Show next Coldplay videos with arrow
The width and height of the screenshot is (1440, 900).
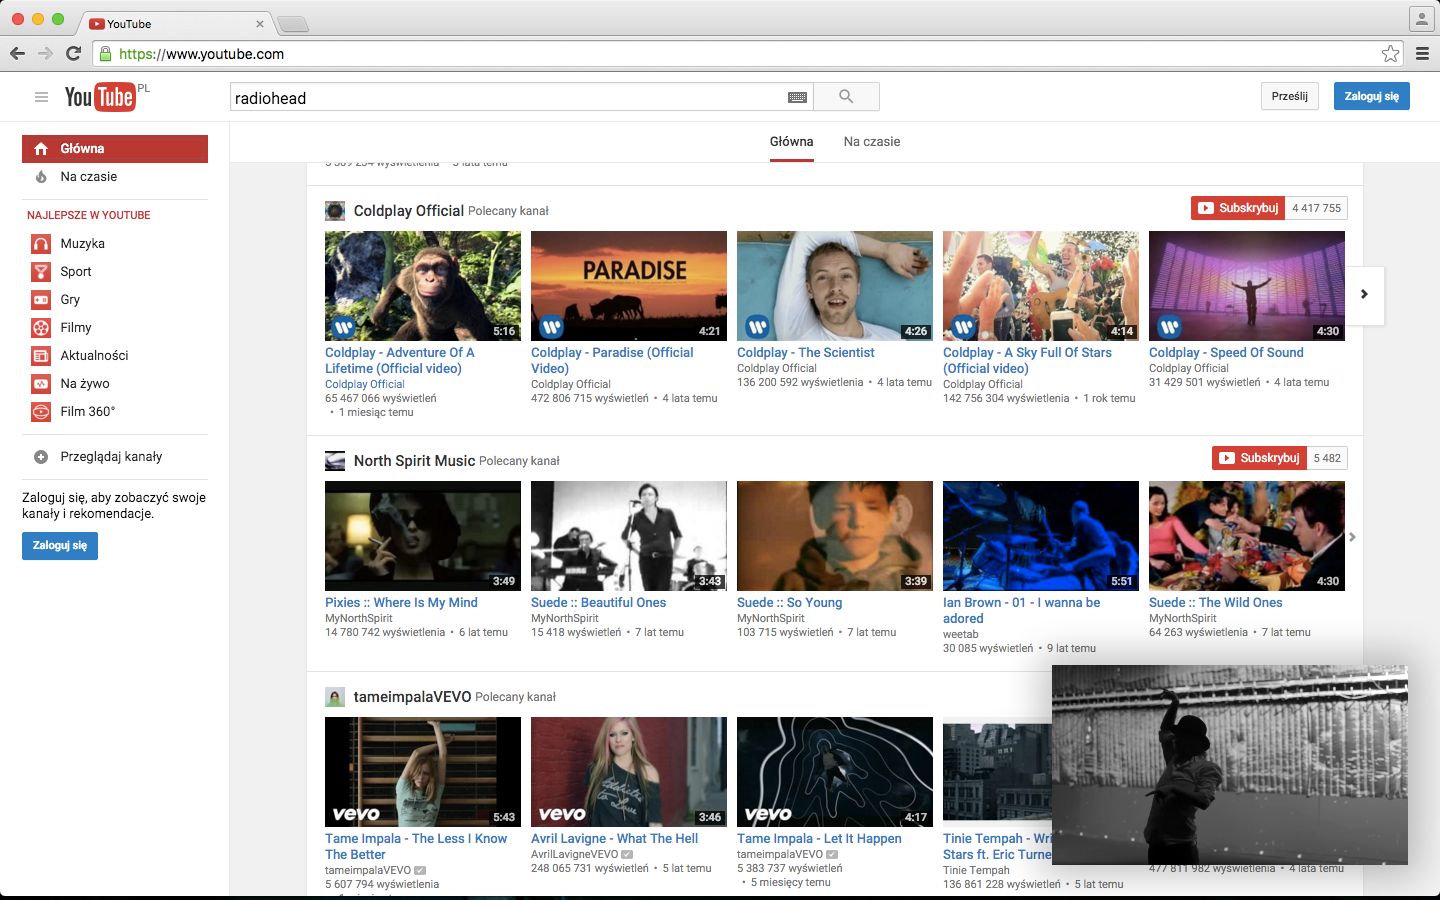click(1364, 294)
